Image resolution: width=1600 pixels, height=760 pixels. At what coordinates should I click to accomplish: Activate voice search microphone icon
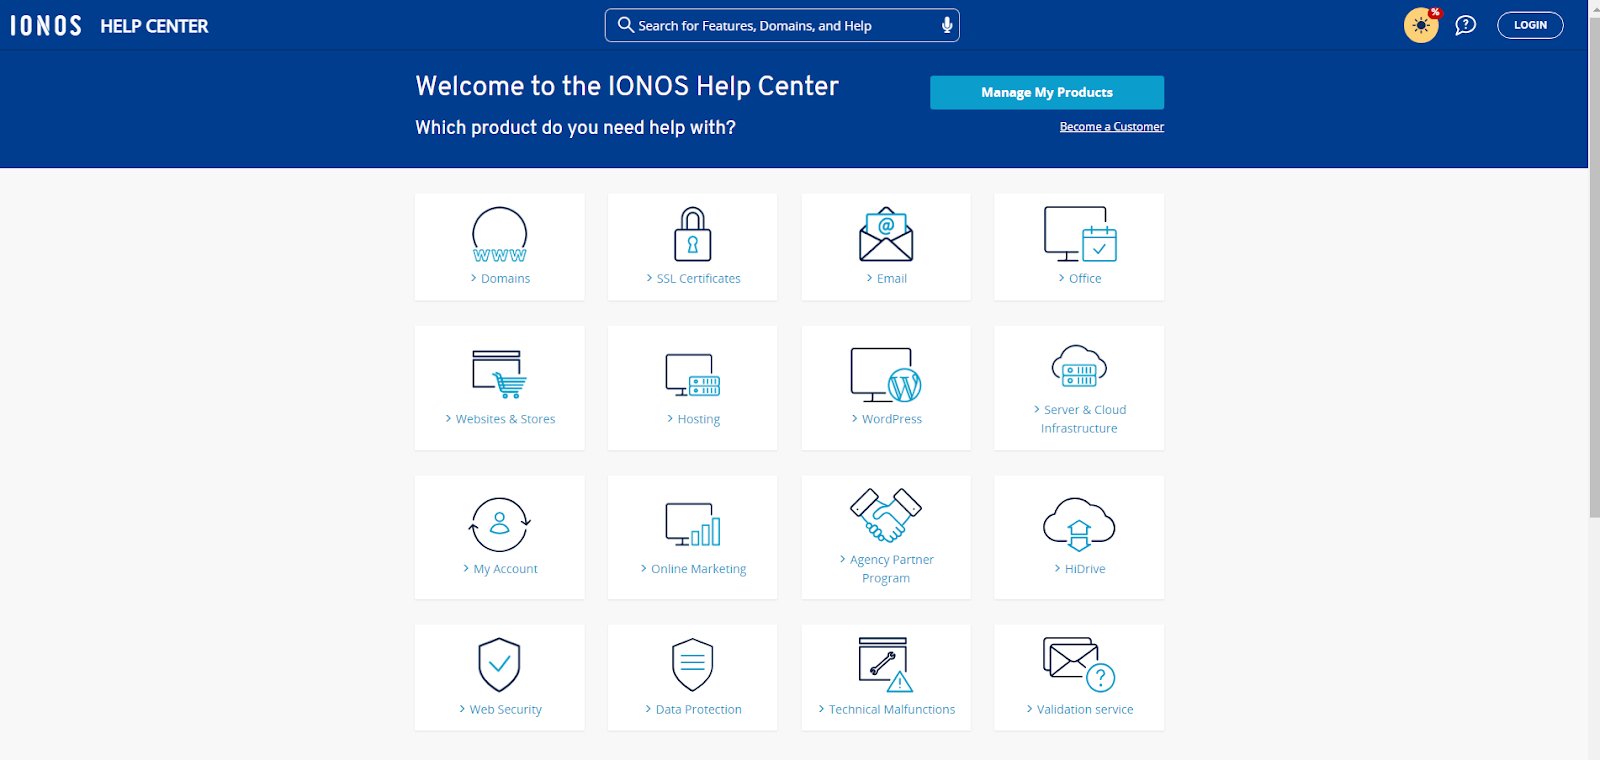(947, 25)
